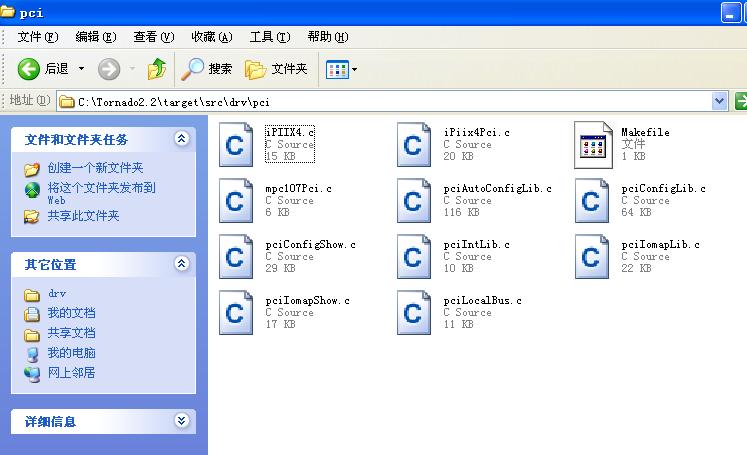Open the Back history dropdown arrow

click(81, 69)
